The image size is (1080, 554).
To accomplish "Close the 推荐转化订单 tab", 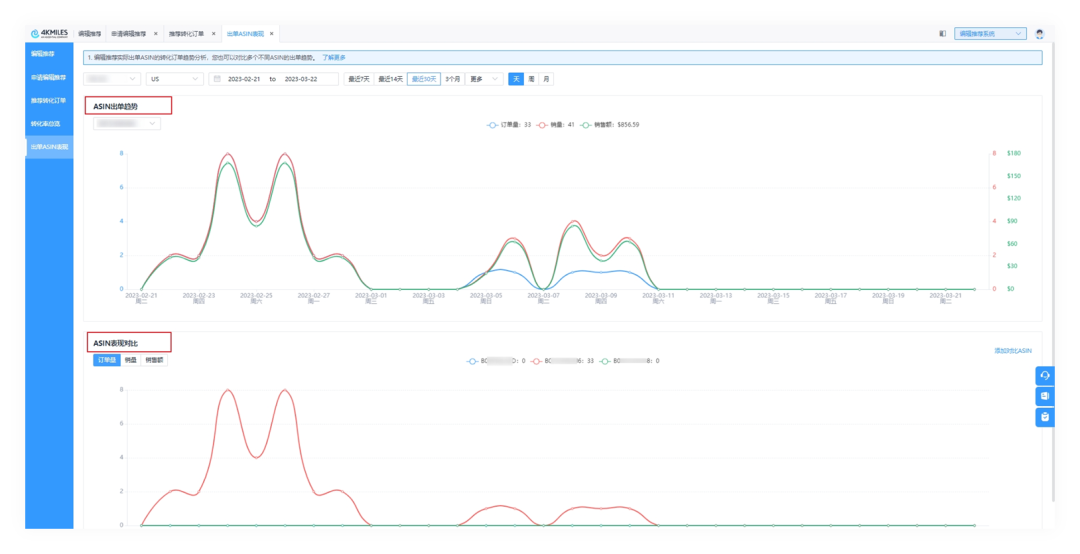I will point(214,34).
